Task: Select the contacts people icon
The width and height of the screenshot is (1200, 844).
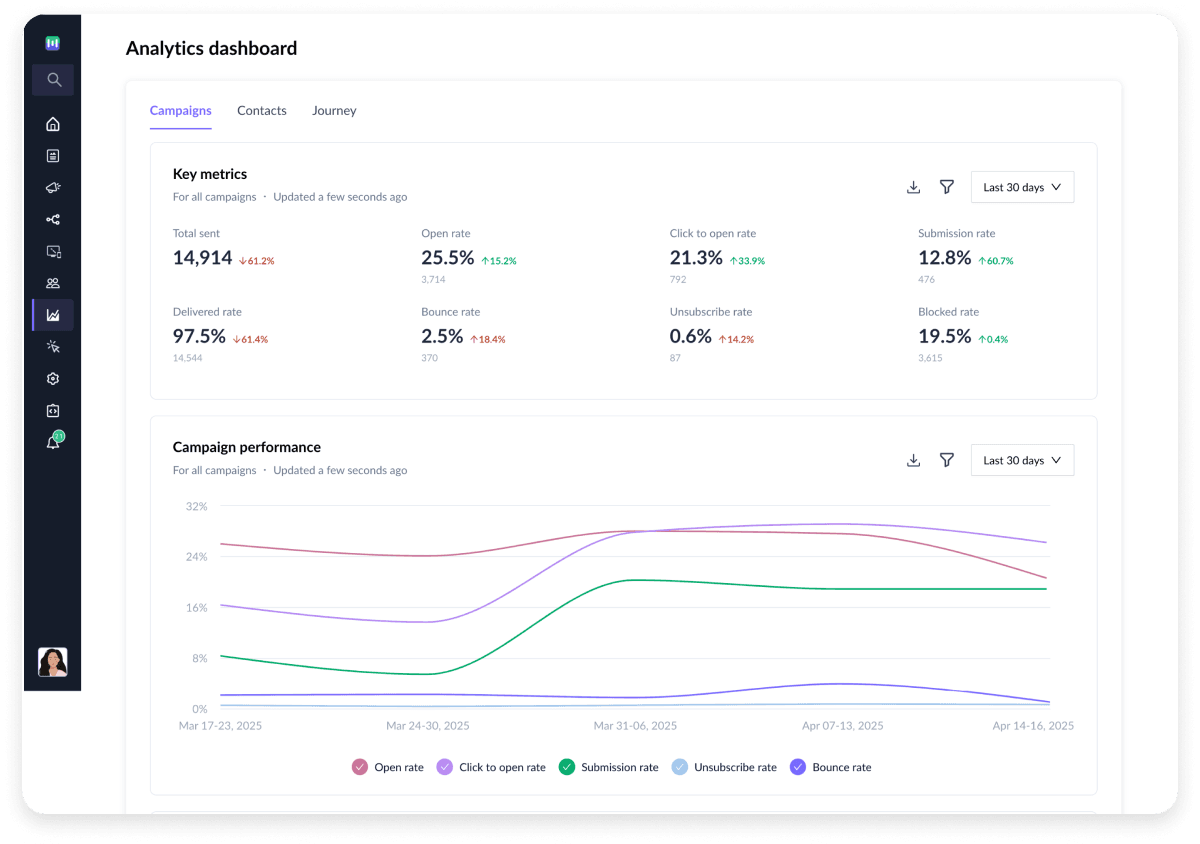Action: tap(52, 283)
